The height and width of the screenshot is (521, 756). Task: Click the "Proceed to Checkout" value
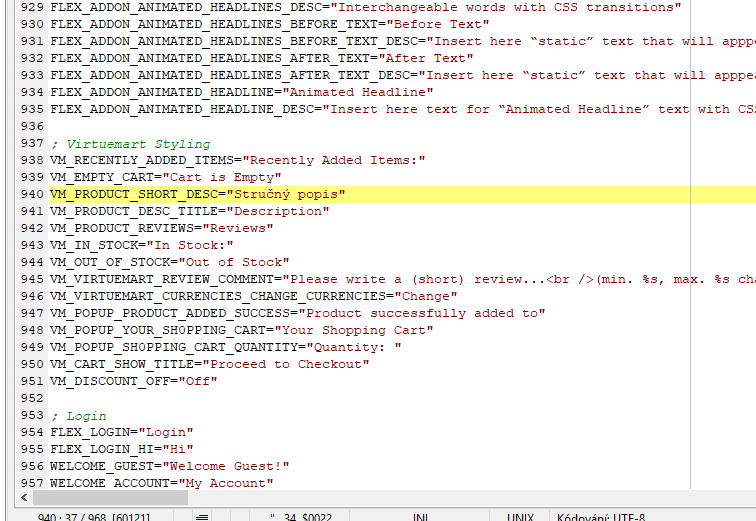click(x=288, y=364)
